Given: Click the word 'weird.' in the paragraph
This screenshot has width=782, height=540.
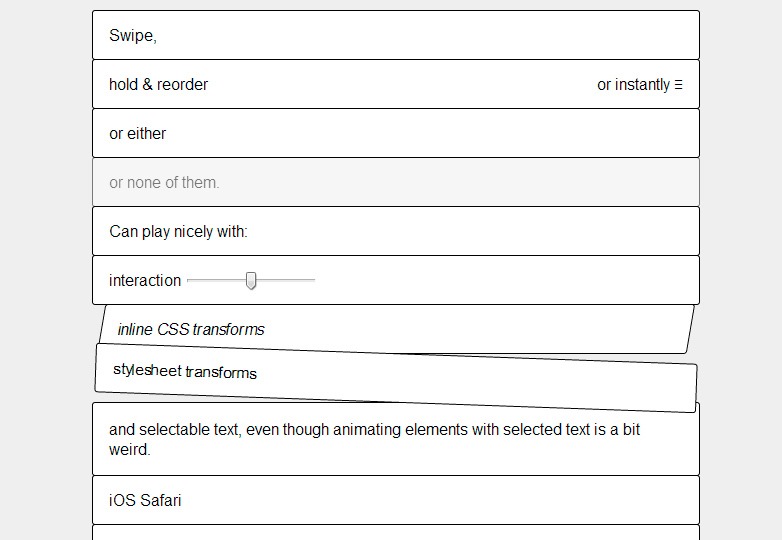Looking at the screenshot, I should point(129,450).
